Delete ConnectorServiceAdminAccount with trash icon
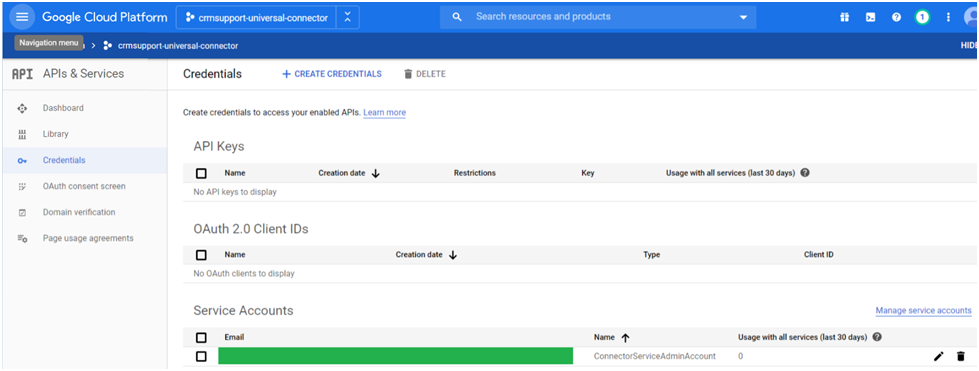 click(x=960, y=357)
